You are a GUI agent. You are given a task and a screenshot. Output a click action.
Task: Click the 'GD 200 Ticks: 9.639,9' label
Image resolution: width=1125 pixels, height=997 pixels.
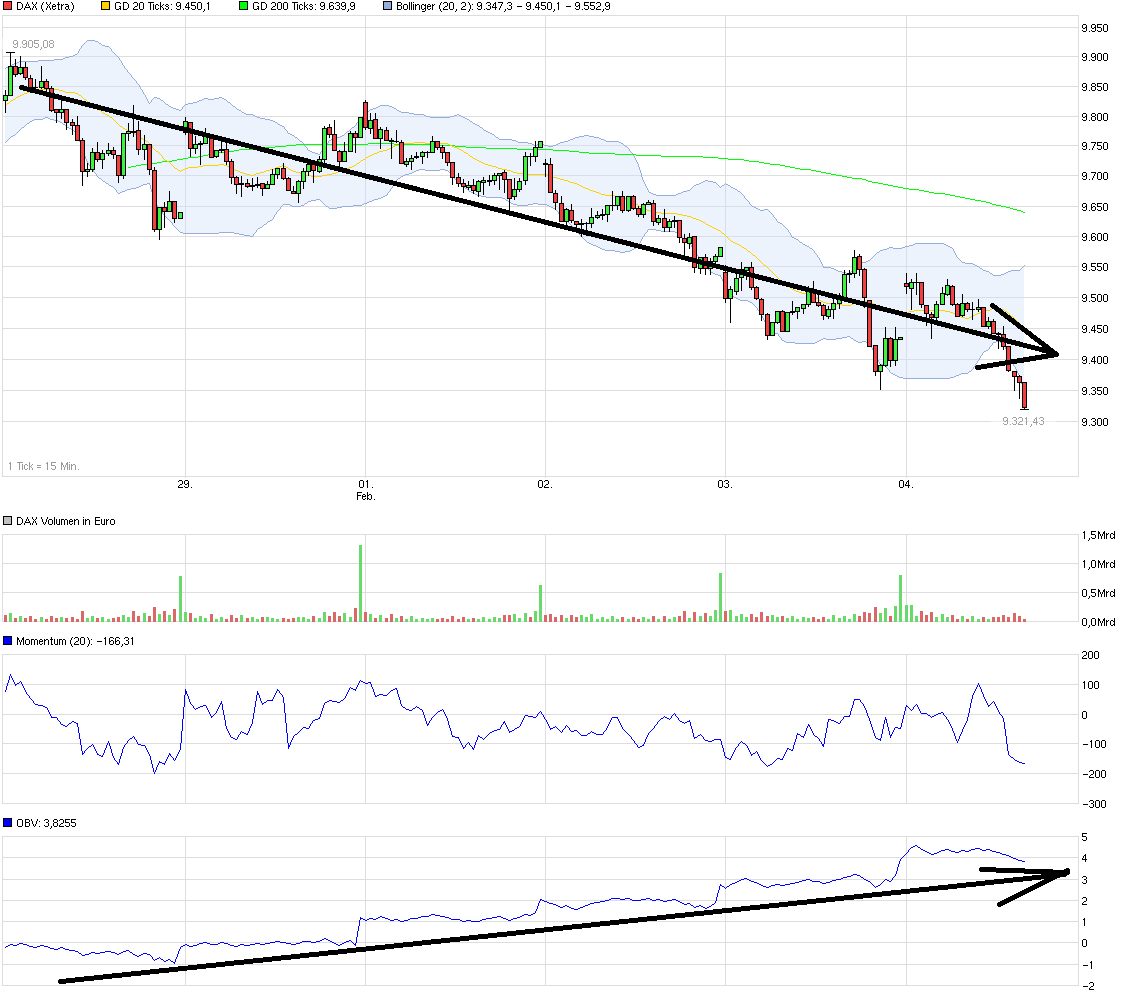[x=303, y=6]
